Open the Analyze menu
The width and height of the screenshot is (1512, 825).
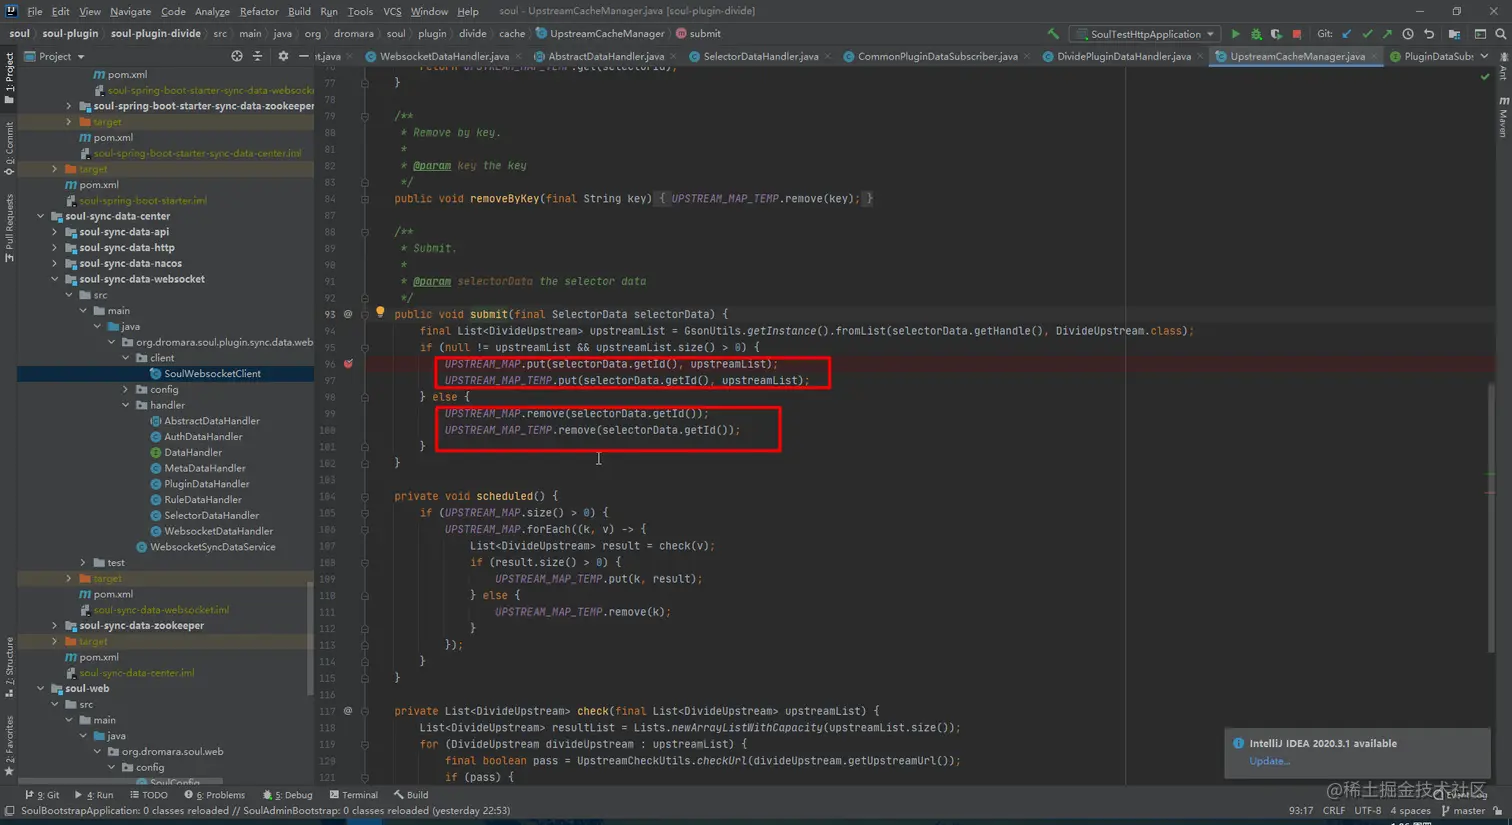click(x=212, y=11)
